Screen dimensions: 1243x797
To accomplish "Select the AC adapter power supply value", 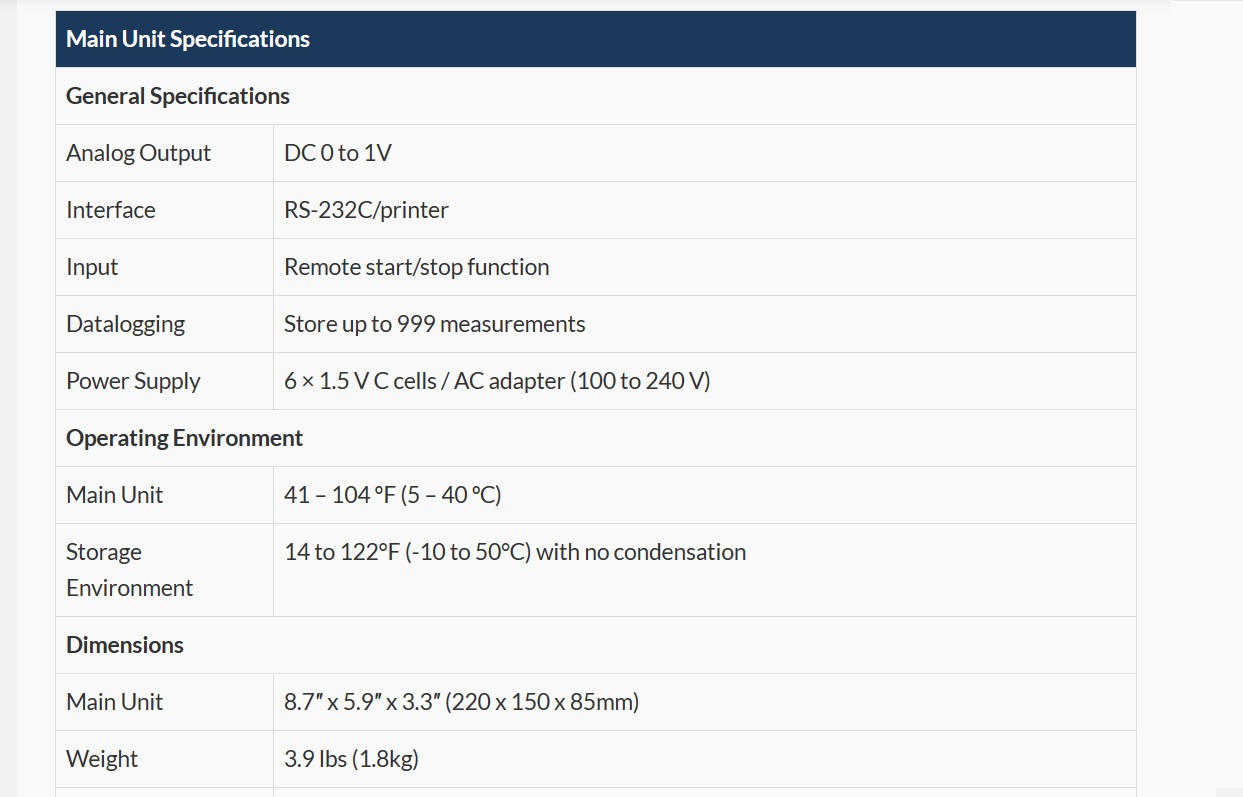I will coord(497,381).
